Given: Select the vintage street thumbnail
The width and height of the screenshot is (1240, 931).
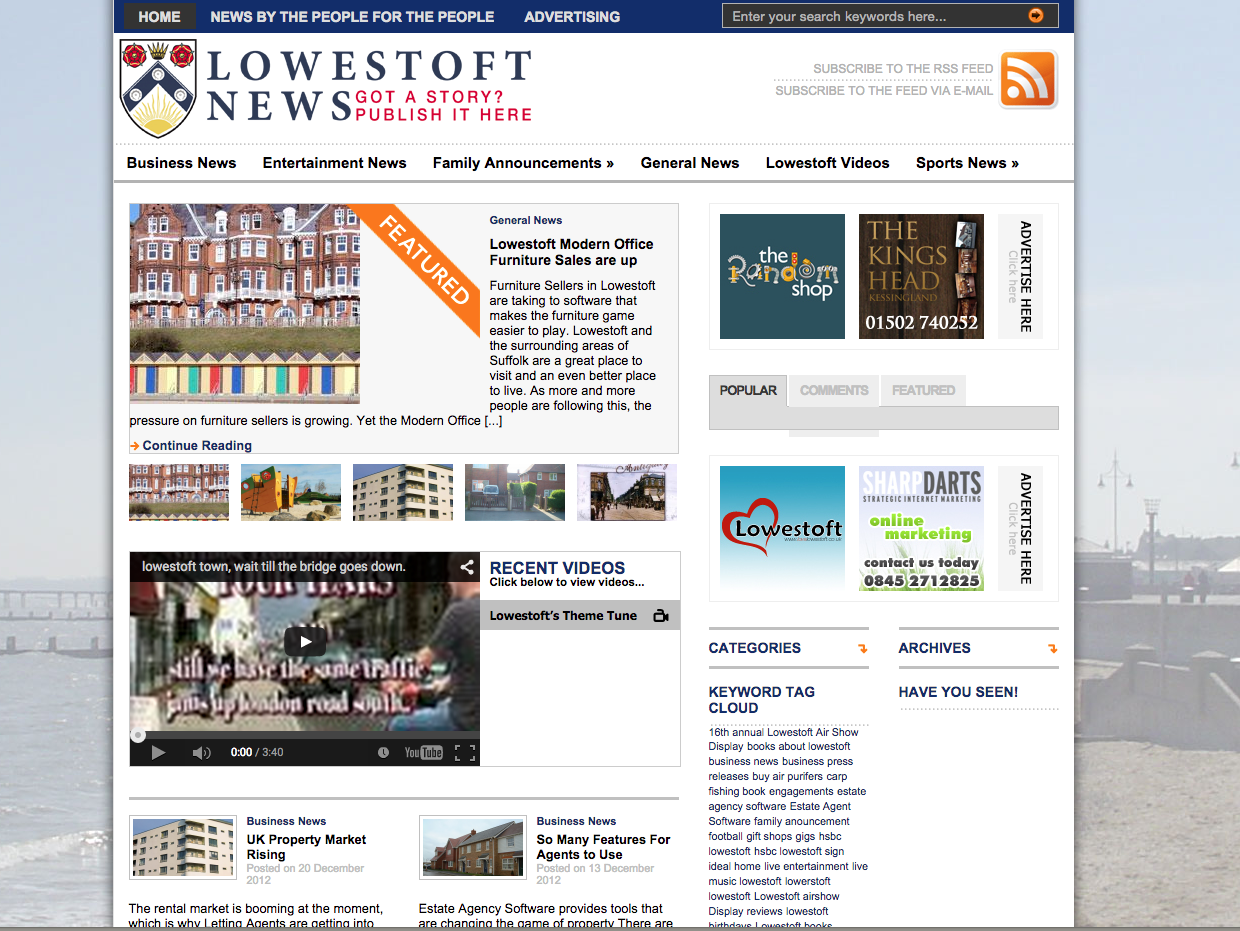Looking at the screenshot, I should coord(627,492).
